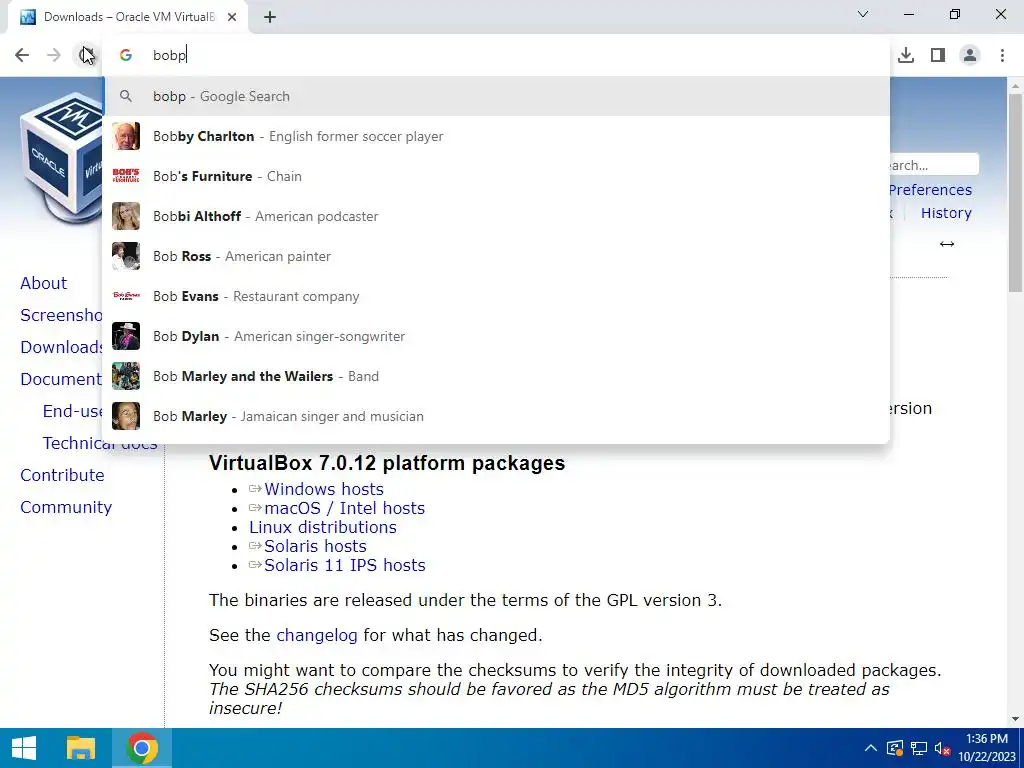Select the Bobby Charlton suggestion
The image size is (1024, 768).
[496, 136]
